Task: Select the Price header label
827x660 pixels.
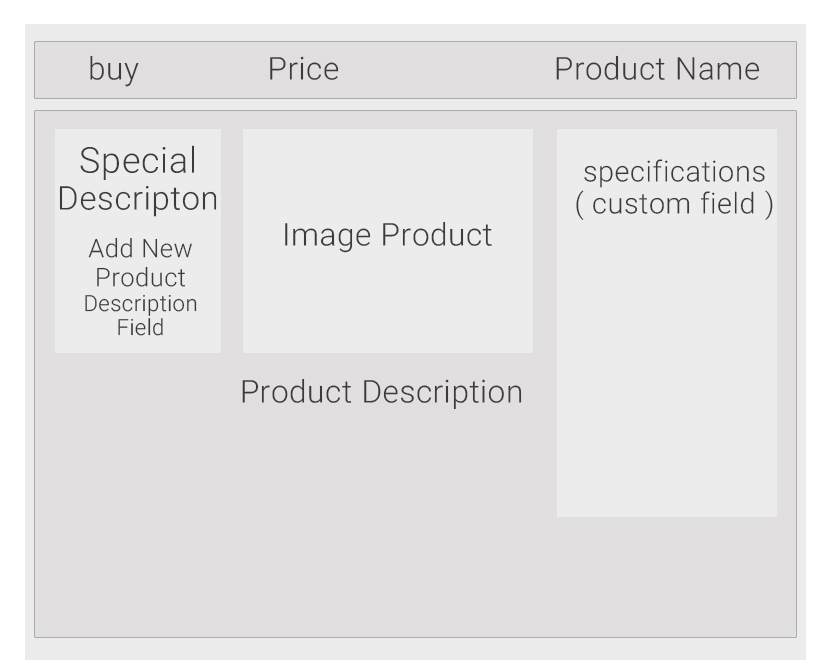Action: click(x=303, y=69)
